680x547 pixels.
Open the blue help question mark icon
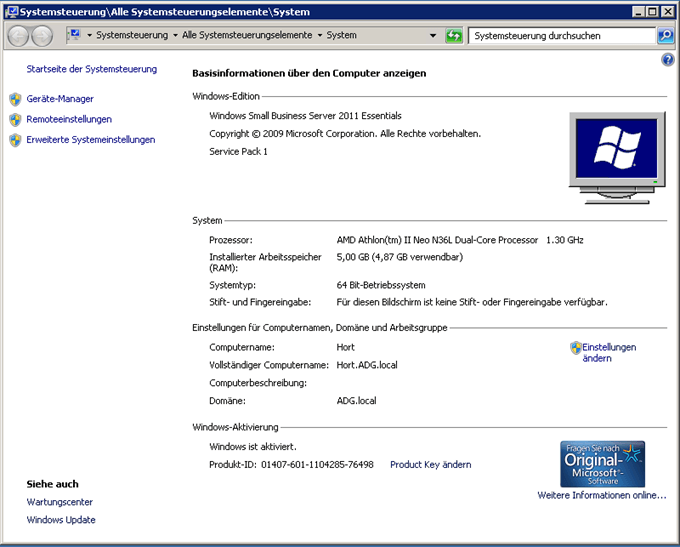tap(667, 59)
